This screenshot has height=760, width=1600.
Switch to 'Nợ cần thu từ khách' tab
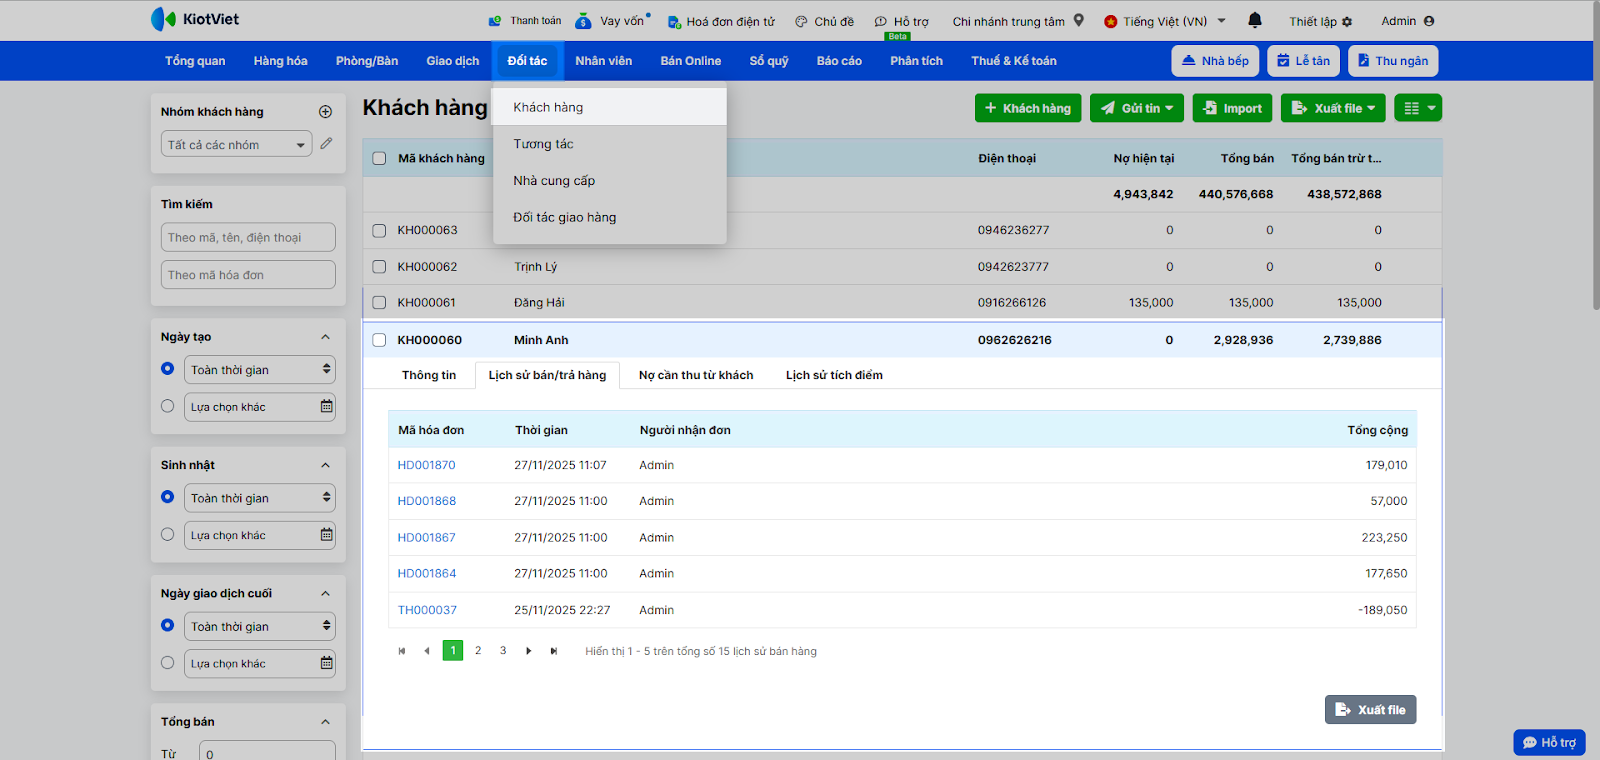696,375
